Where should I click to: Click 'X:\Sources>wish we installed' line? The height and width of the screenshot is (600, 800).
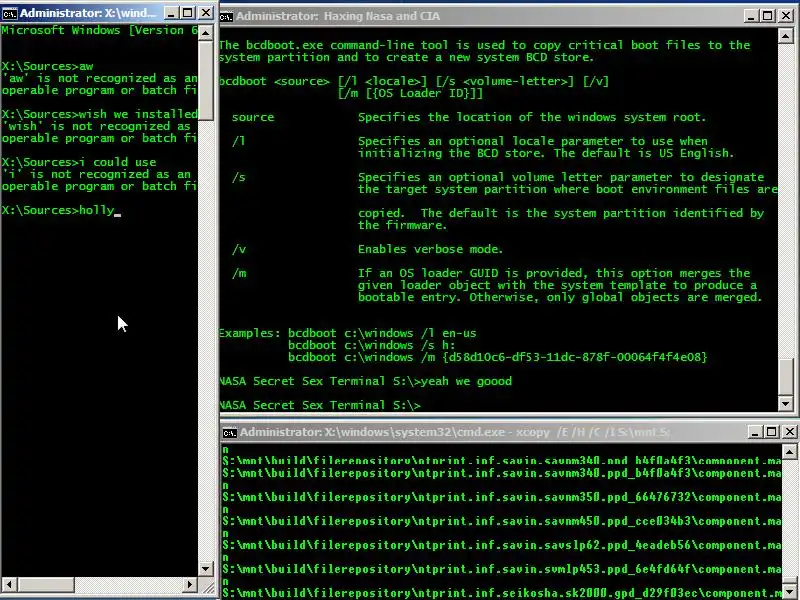[99, 114]
